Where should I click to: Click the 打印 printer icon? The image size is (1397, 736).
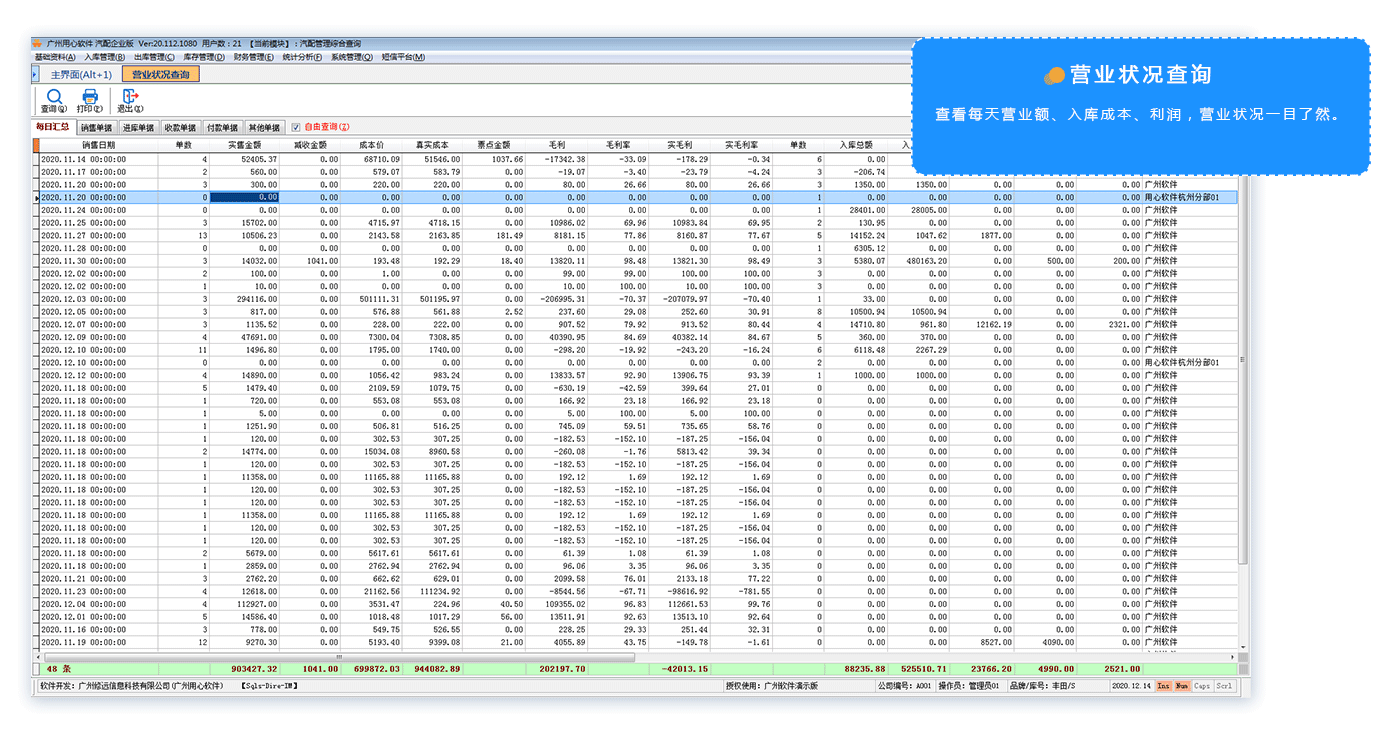(x=90, y=97)
